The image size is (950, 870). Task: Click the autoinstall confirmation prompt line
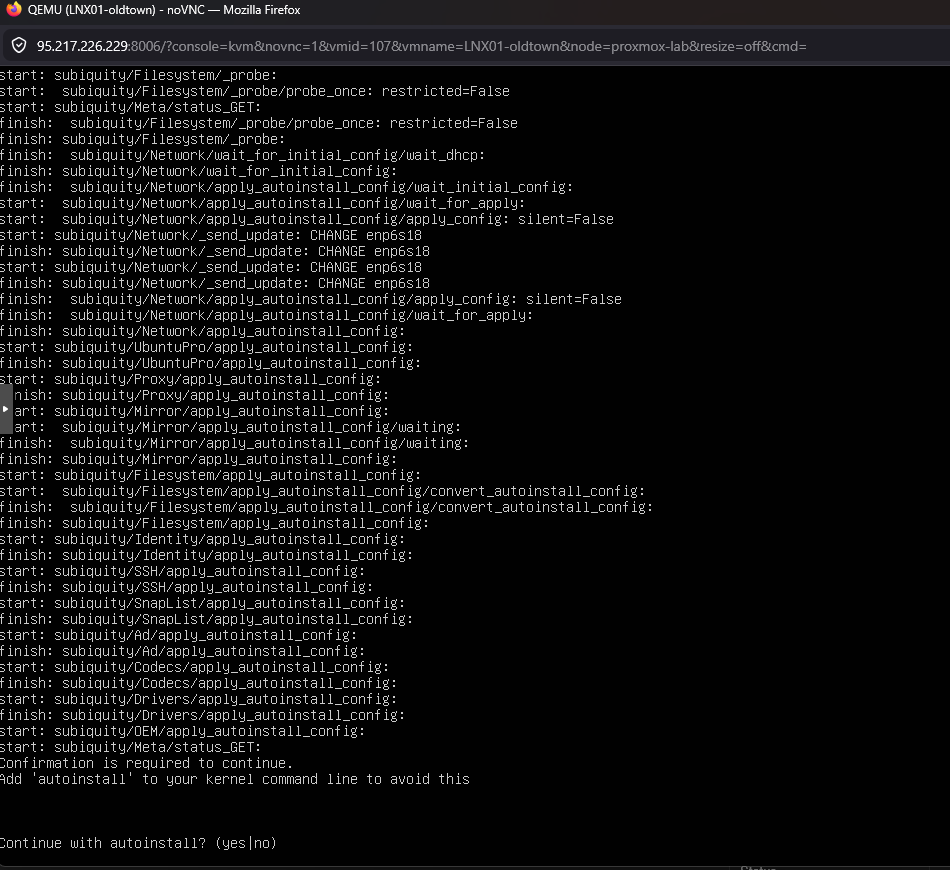pyautogui.click(x=136, y=843)
